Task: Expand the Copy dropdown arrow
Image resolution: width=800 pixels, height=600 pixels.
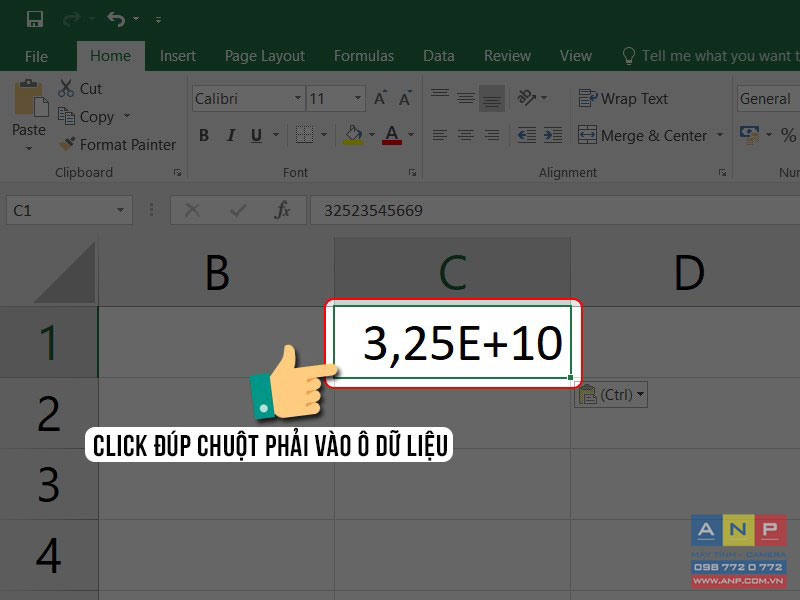Action: pos(127,116)
